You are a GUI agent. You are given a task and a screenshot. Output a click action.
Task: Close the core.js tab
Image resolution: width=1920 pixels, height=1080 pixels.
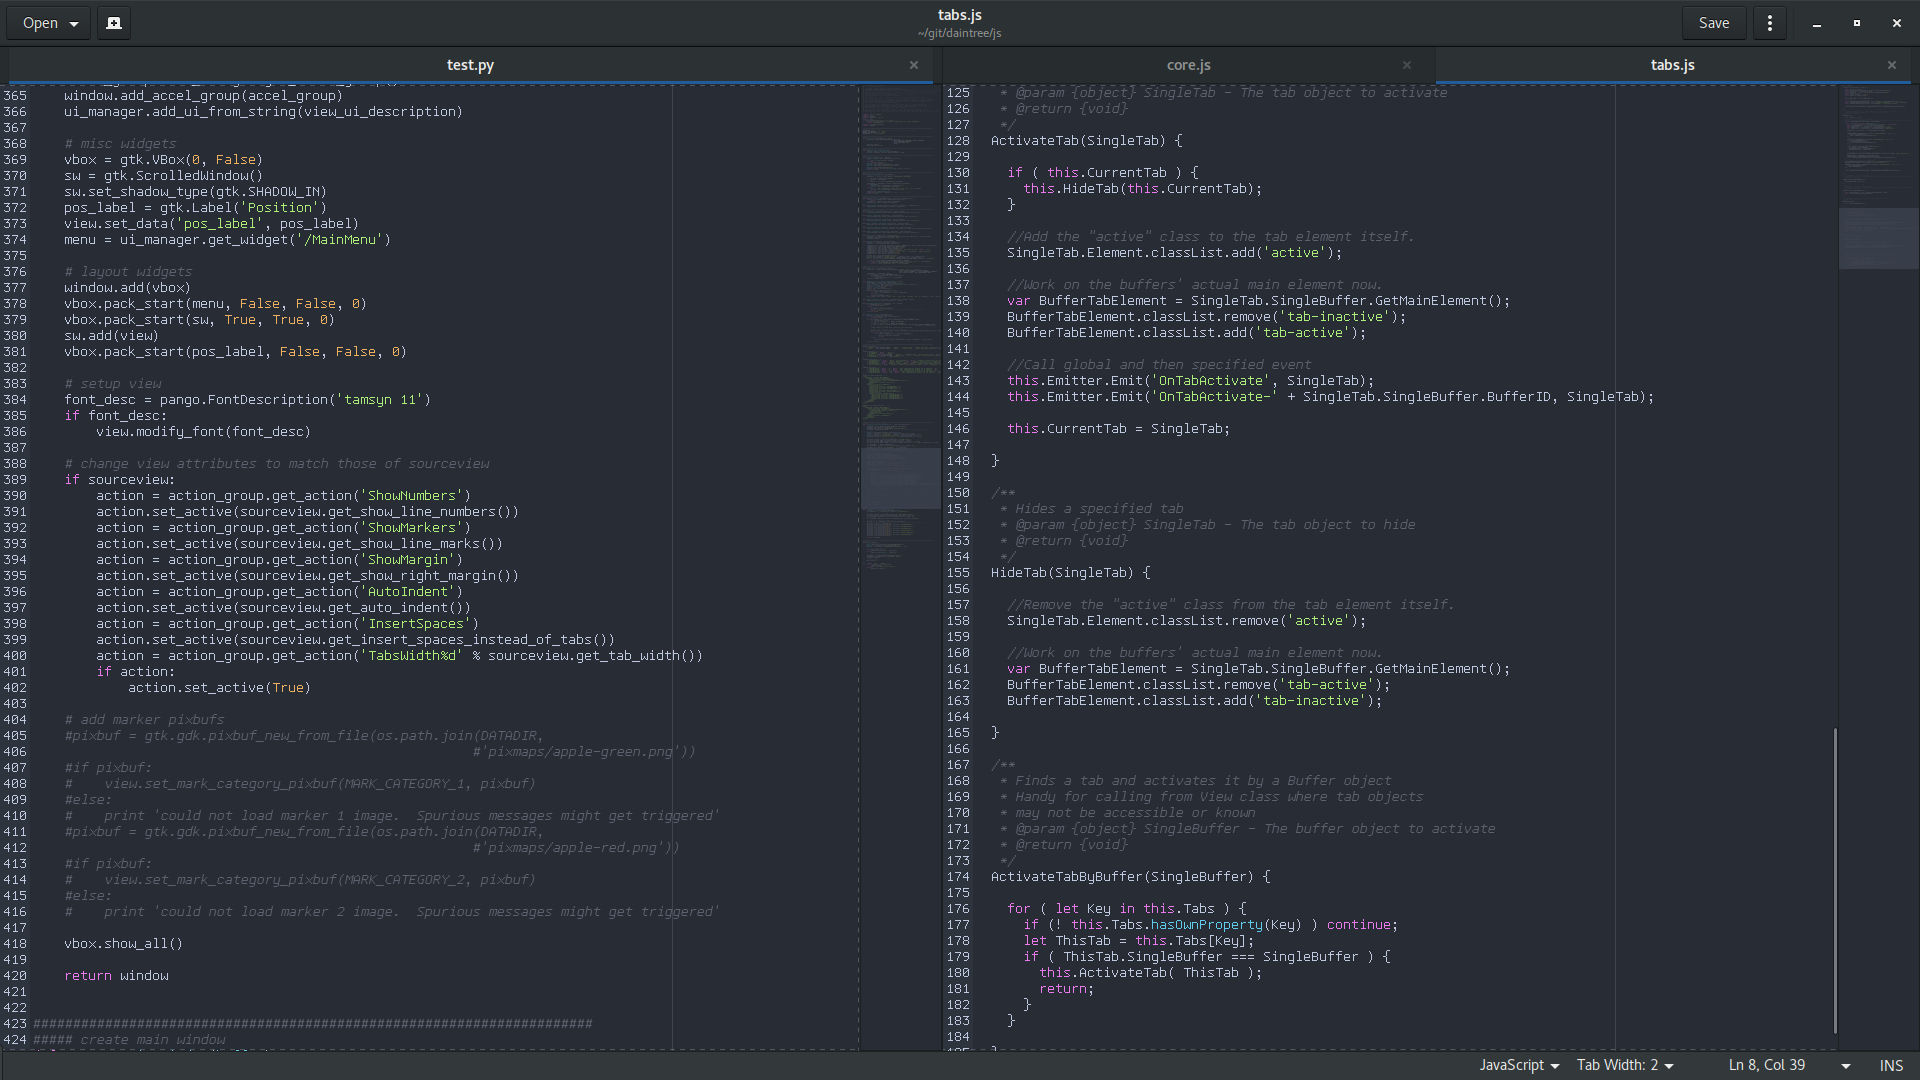pyautogui.click(x=1407, y=65)
